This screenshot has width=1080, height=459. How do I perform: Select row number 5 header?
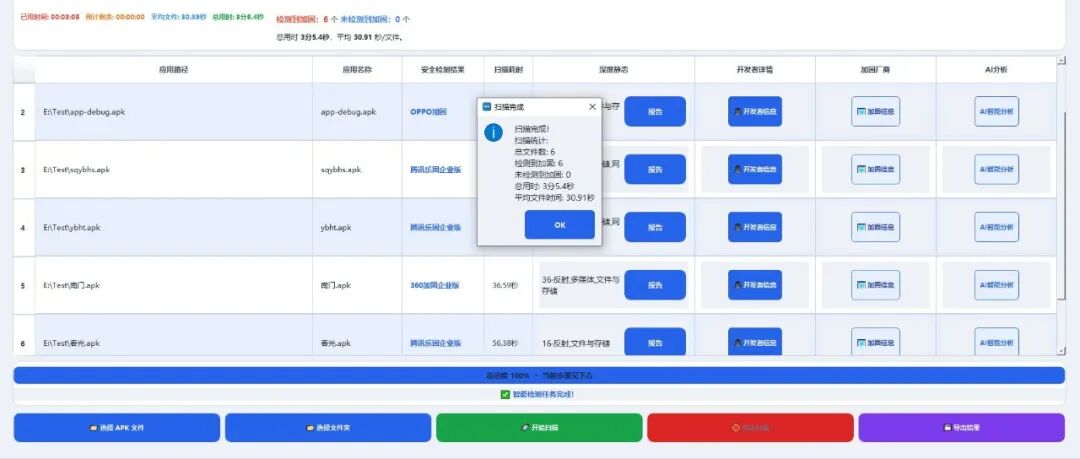[x=24, y=285]
